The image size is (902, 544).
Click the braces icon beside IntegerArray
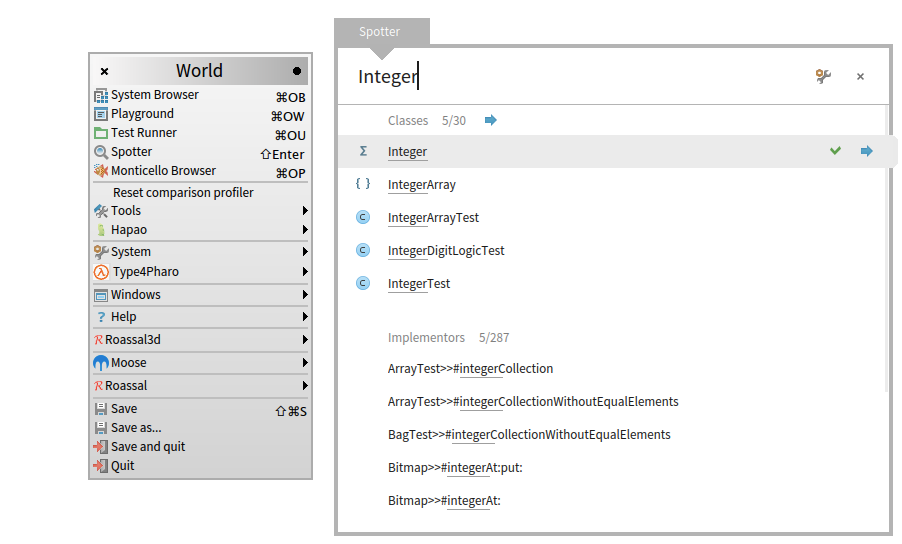point(363,185)
